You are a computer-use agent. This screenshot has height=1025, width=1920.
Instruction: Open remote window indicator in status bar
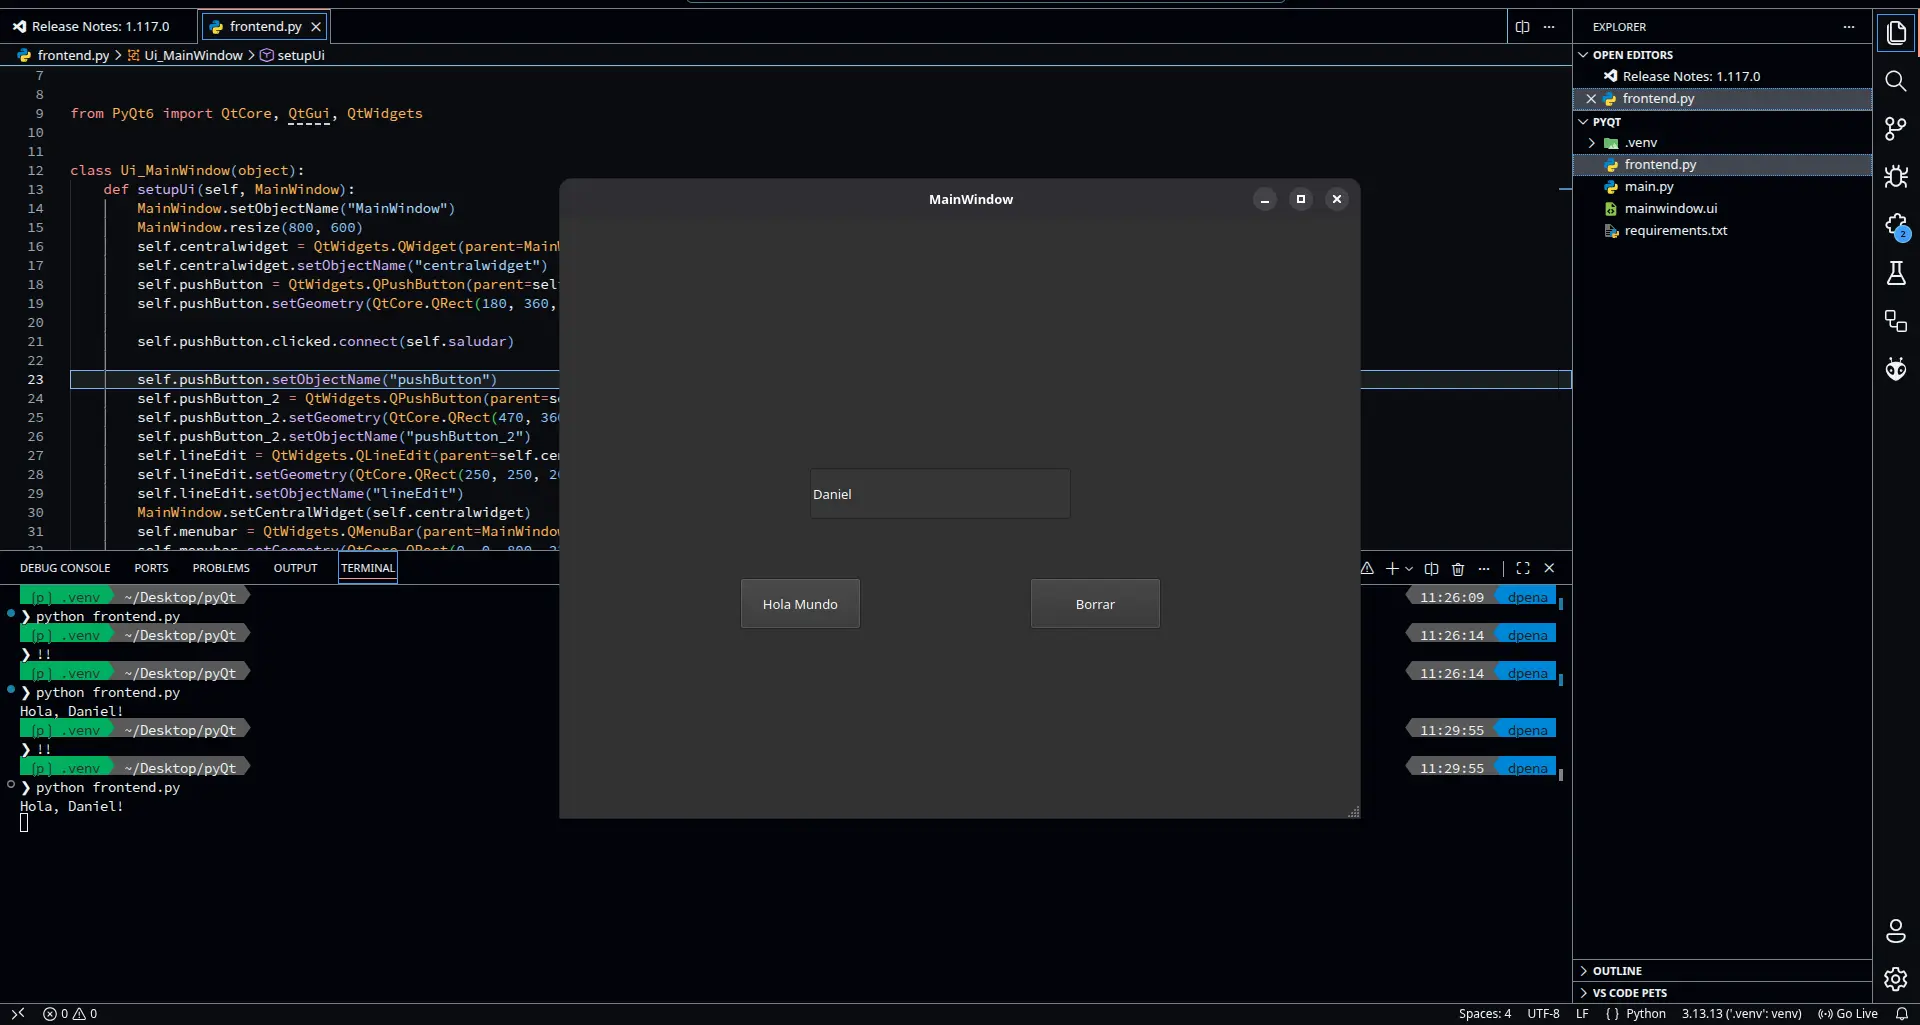[18, 1013]
